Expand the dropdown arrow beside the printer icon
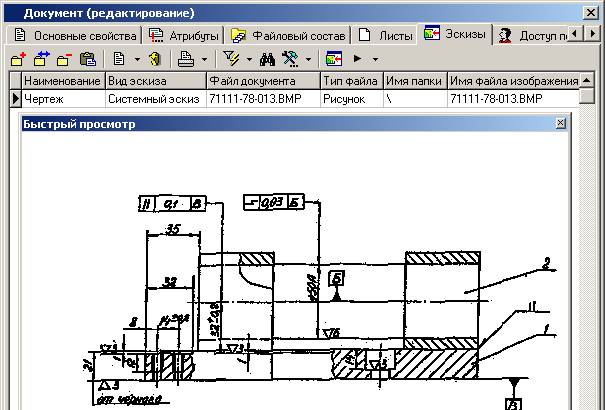This screenshot has width=605, height=410. tap(204, 59)
